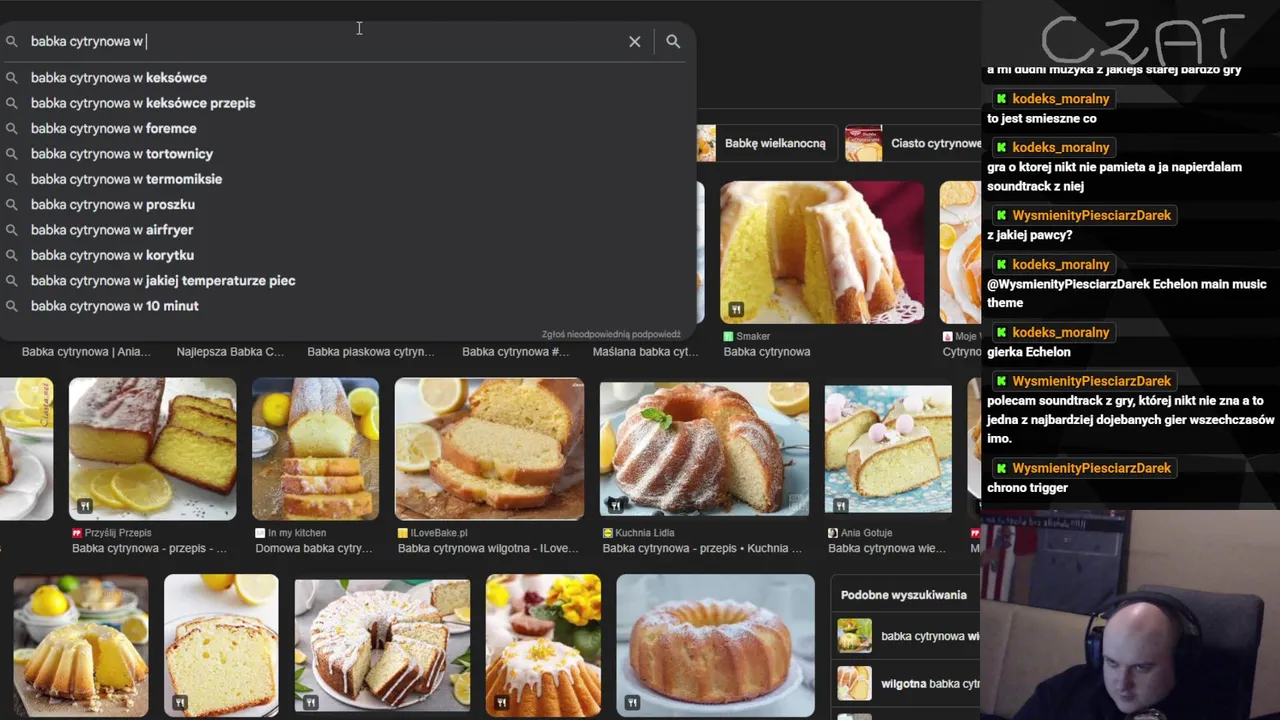Click the magnifier search button

(673, 42)
